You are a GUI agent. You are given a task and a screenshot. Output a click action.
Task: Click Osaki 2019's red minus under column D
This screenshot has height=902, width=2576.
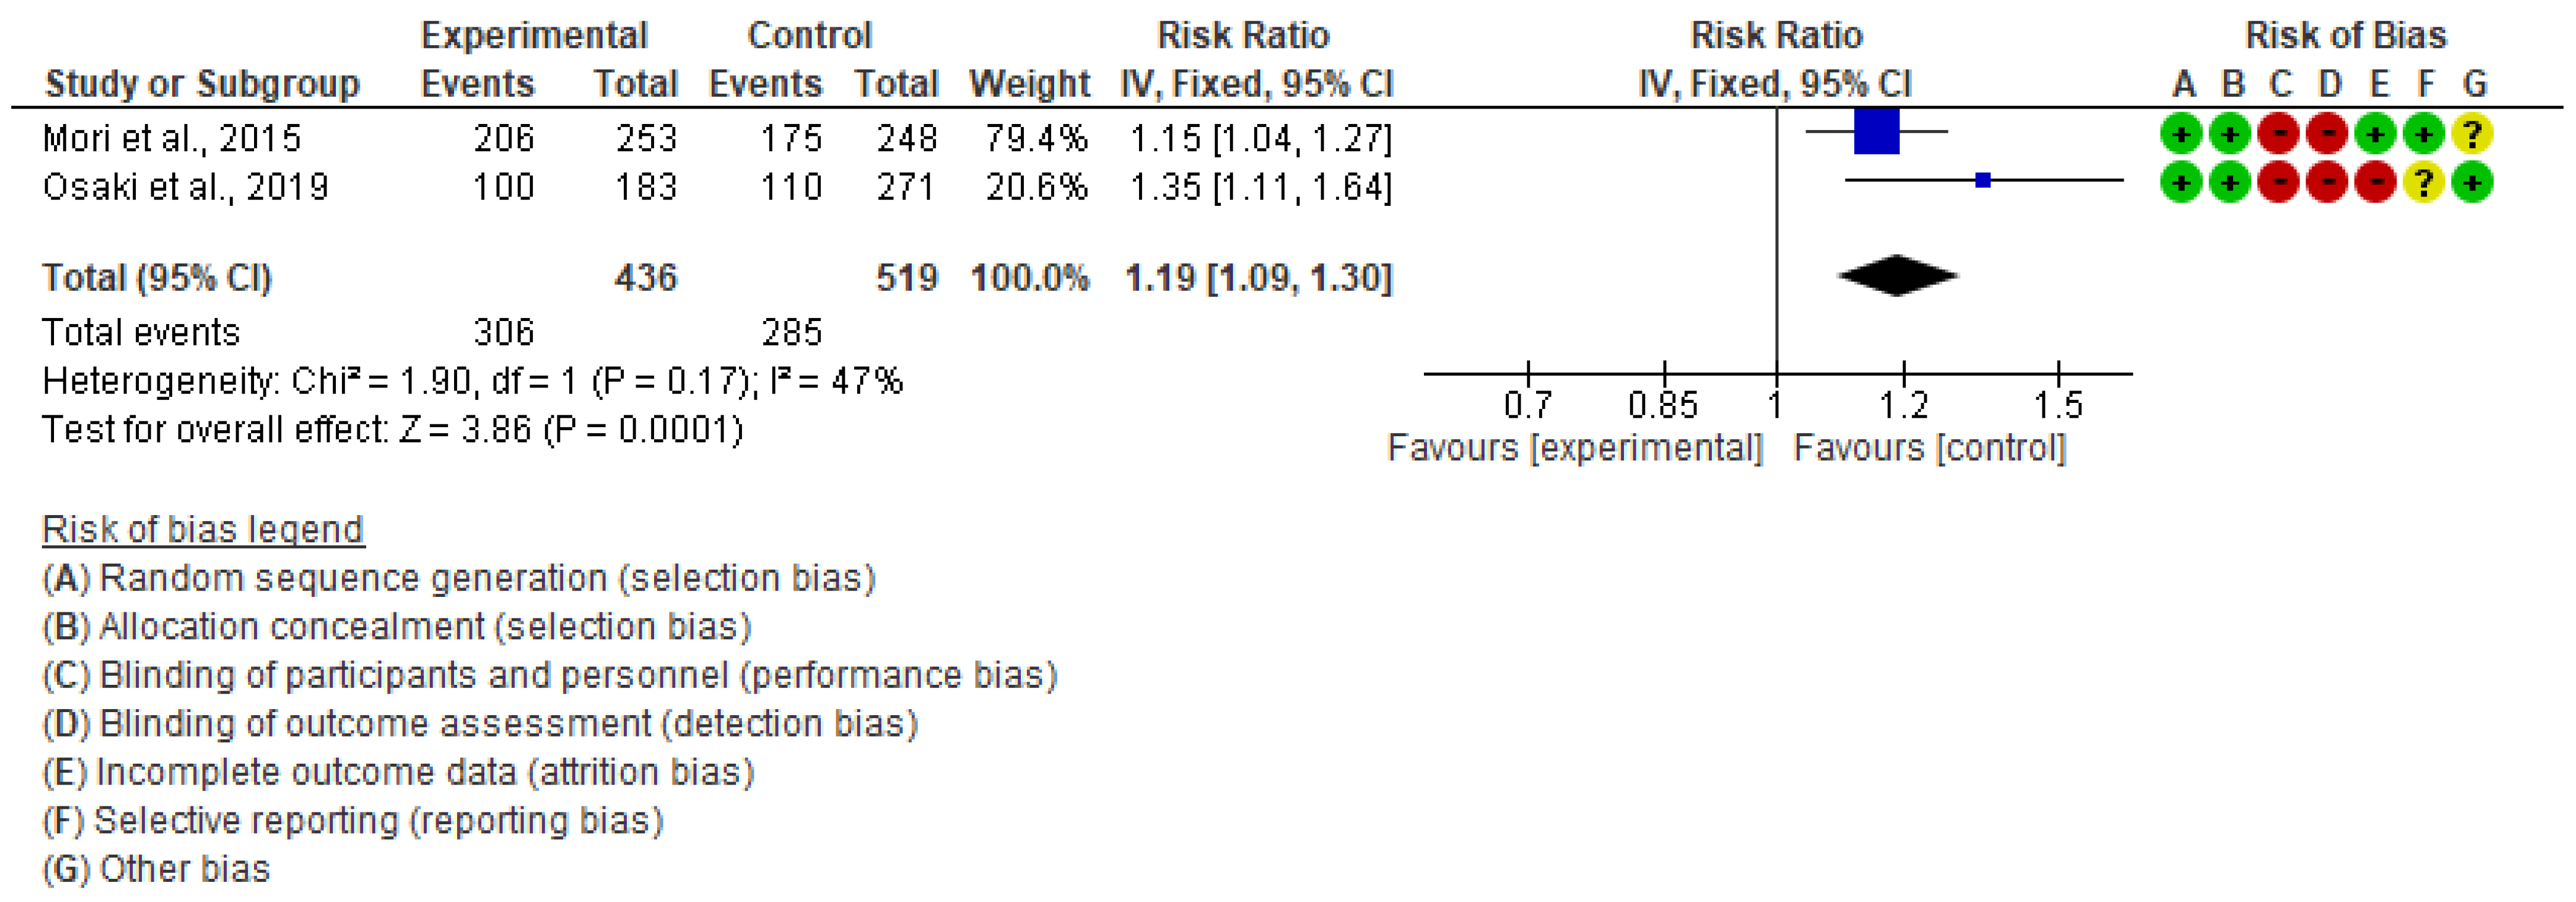point(2327,183)
